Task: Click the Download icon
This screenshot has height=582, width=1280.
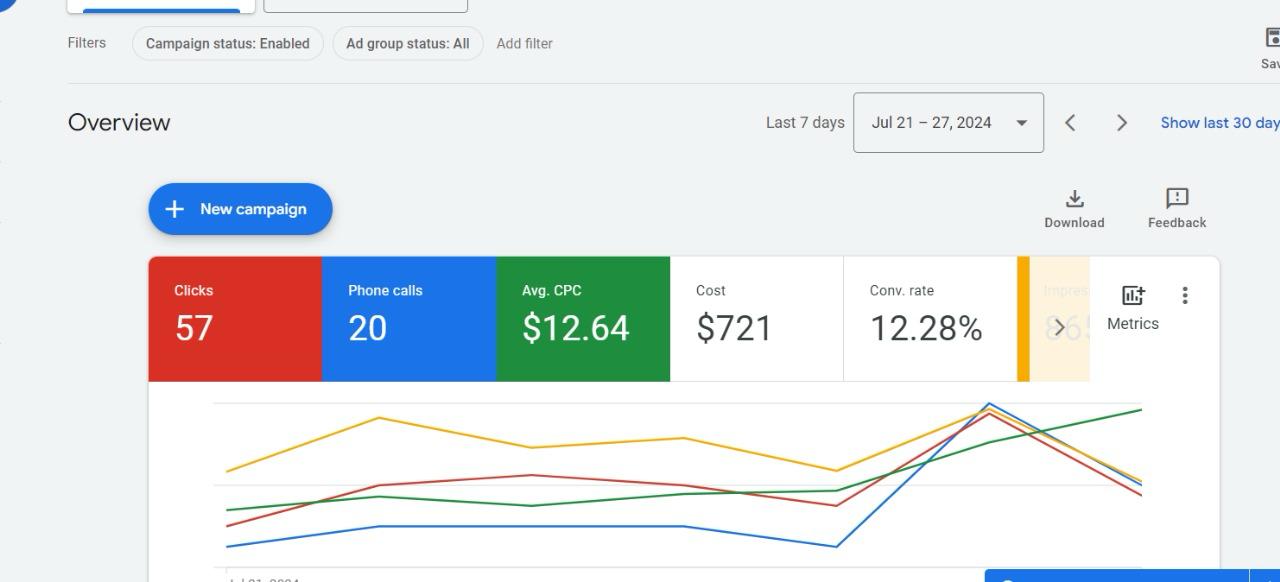Action: [1074, 199]
